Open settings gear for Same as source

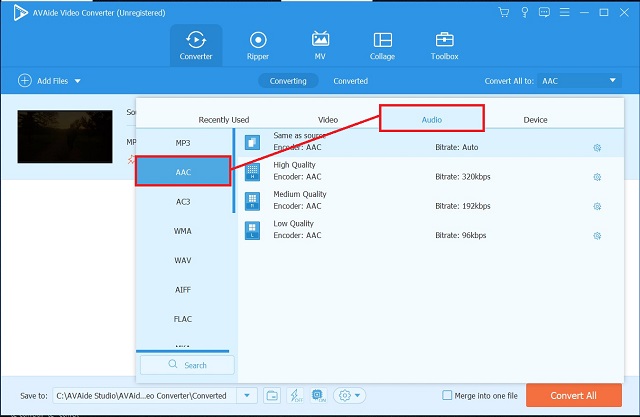pyautogui.click(x=597, y=147)
